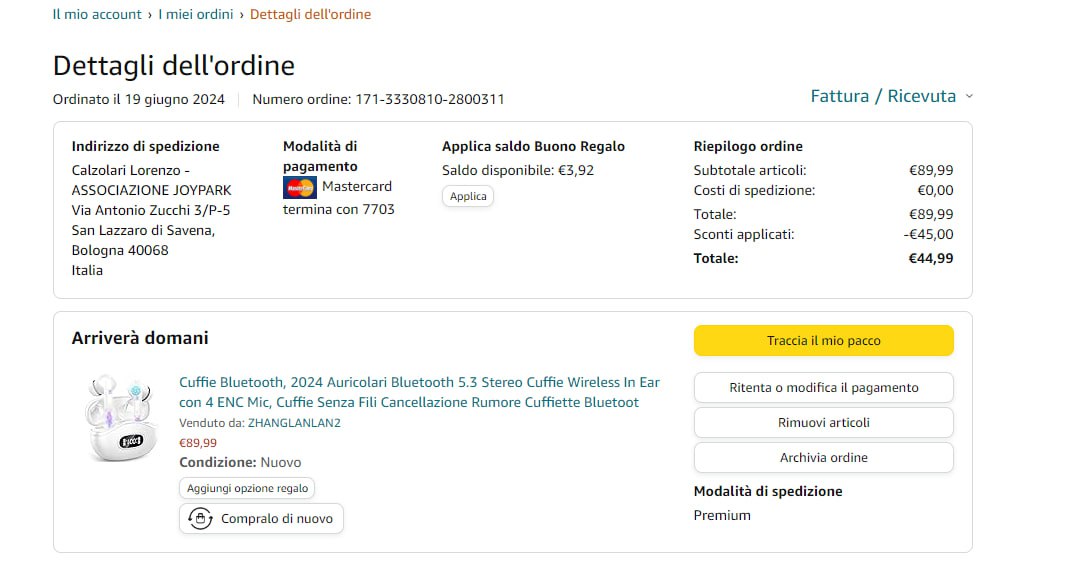Click the bold final total €44,99
Screen dimensions: 1079x566
(x=930, y=258)
